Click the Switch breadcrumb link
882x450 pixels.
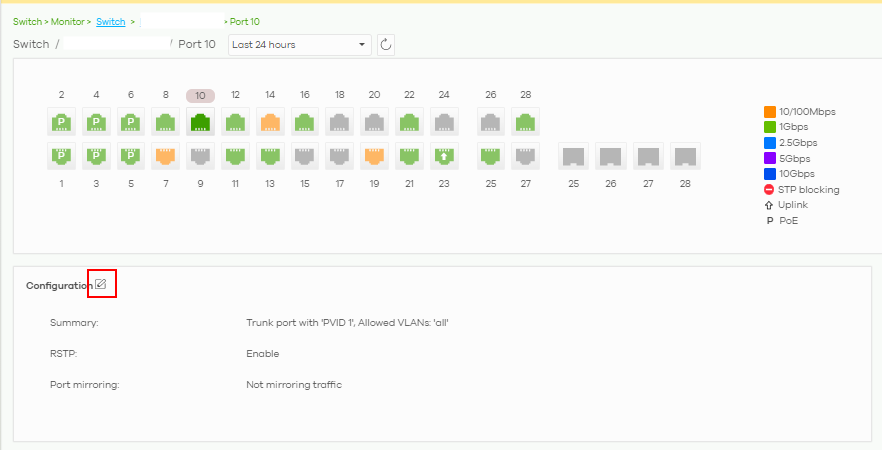110,21
